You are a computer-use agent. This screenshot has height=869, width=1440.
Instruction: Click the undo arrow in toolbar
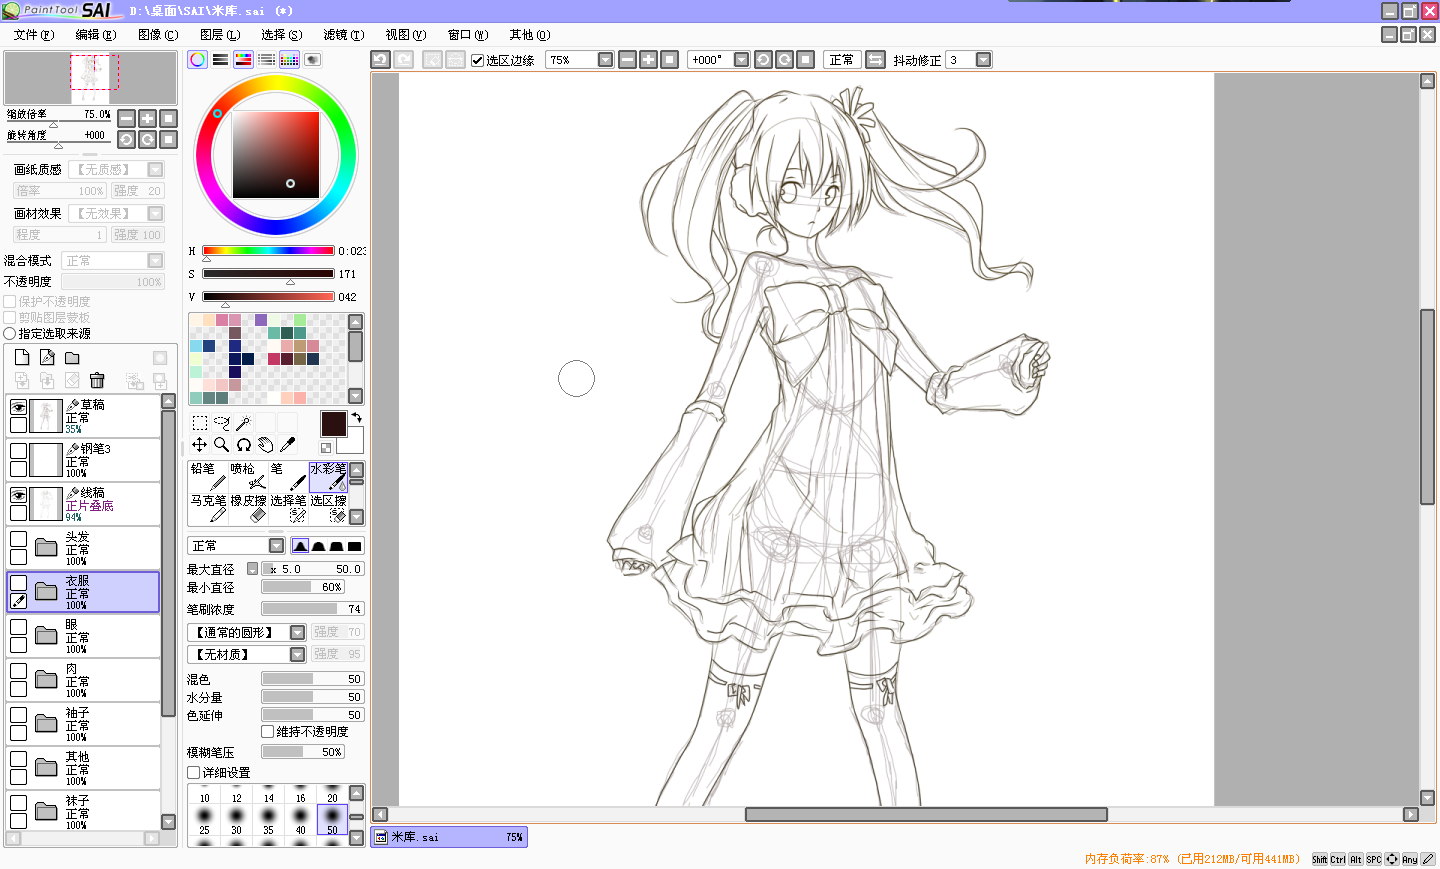[x=380, y=60]
